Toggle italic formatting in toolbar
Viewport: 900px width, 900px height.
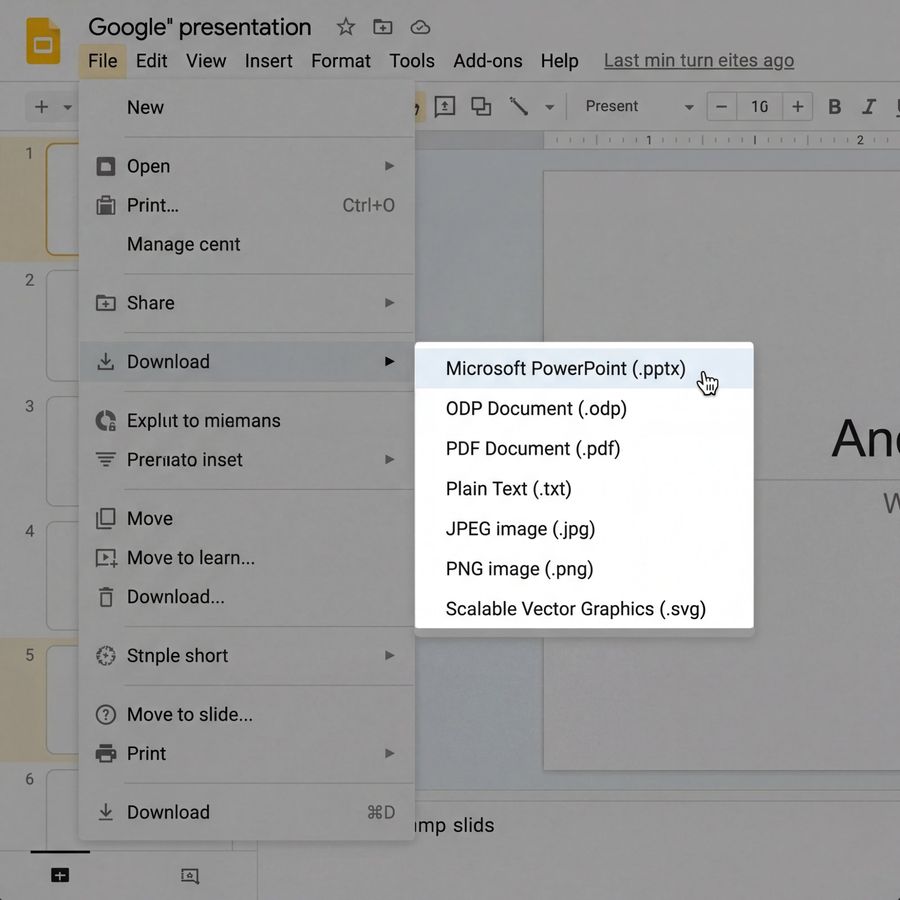(869, 107)
